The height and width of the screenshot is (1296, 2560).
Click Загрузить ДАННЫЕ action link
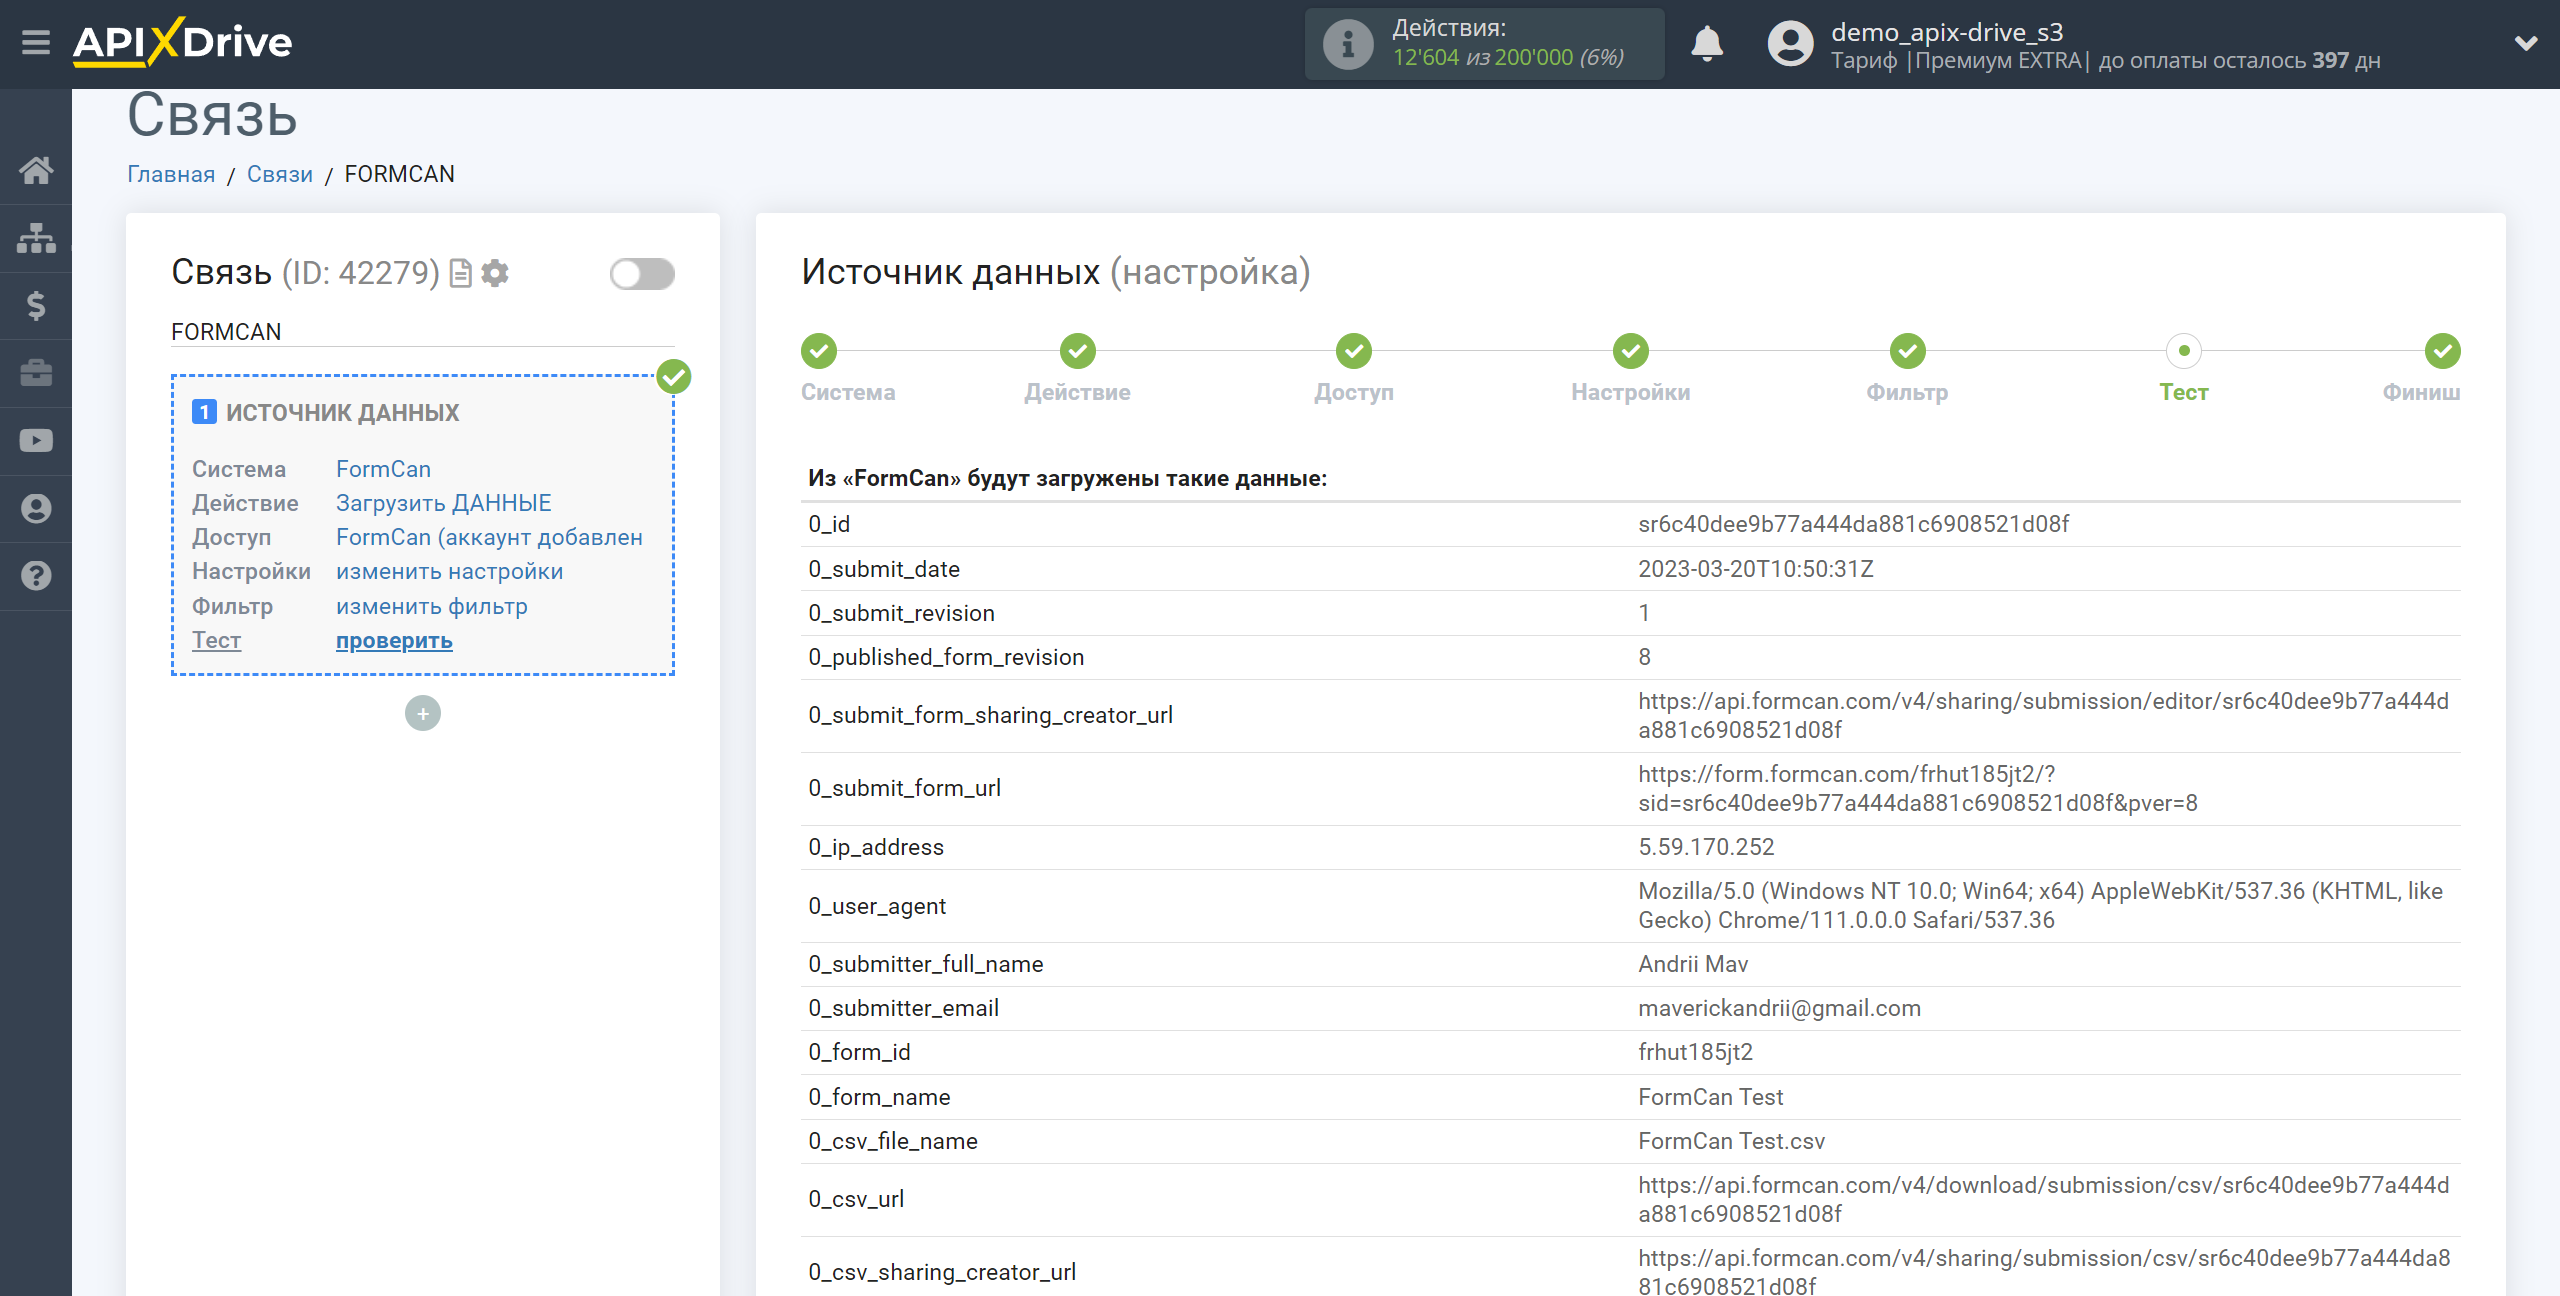click(443, 503)
